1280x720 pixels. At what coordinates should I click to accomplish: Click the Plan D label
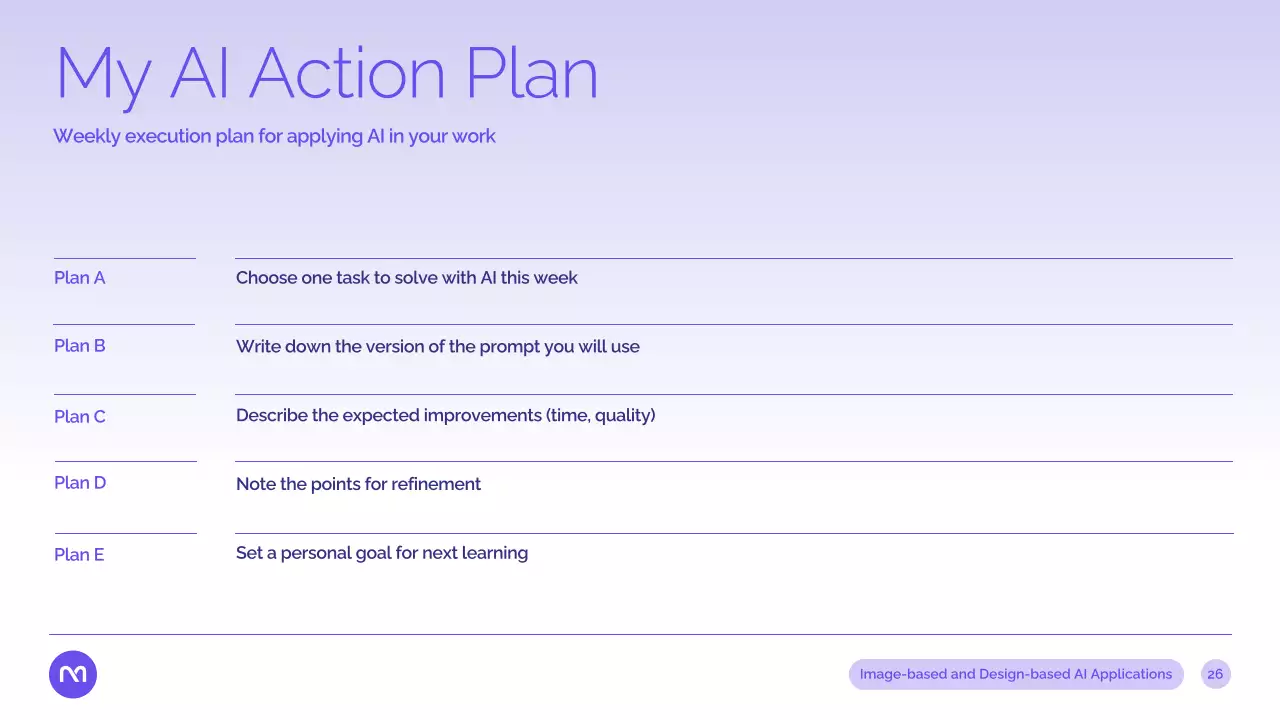pos(79,483)
